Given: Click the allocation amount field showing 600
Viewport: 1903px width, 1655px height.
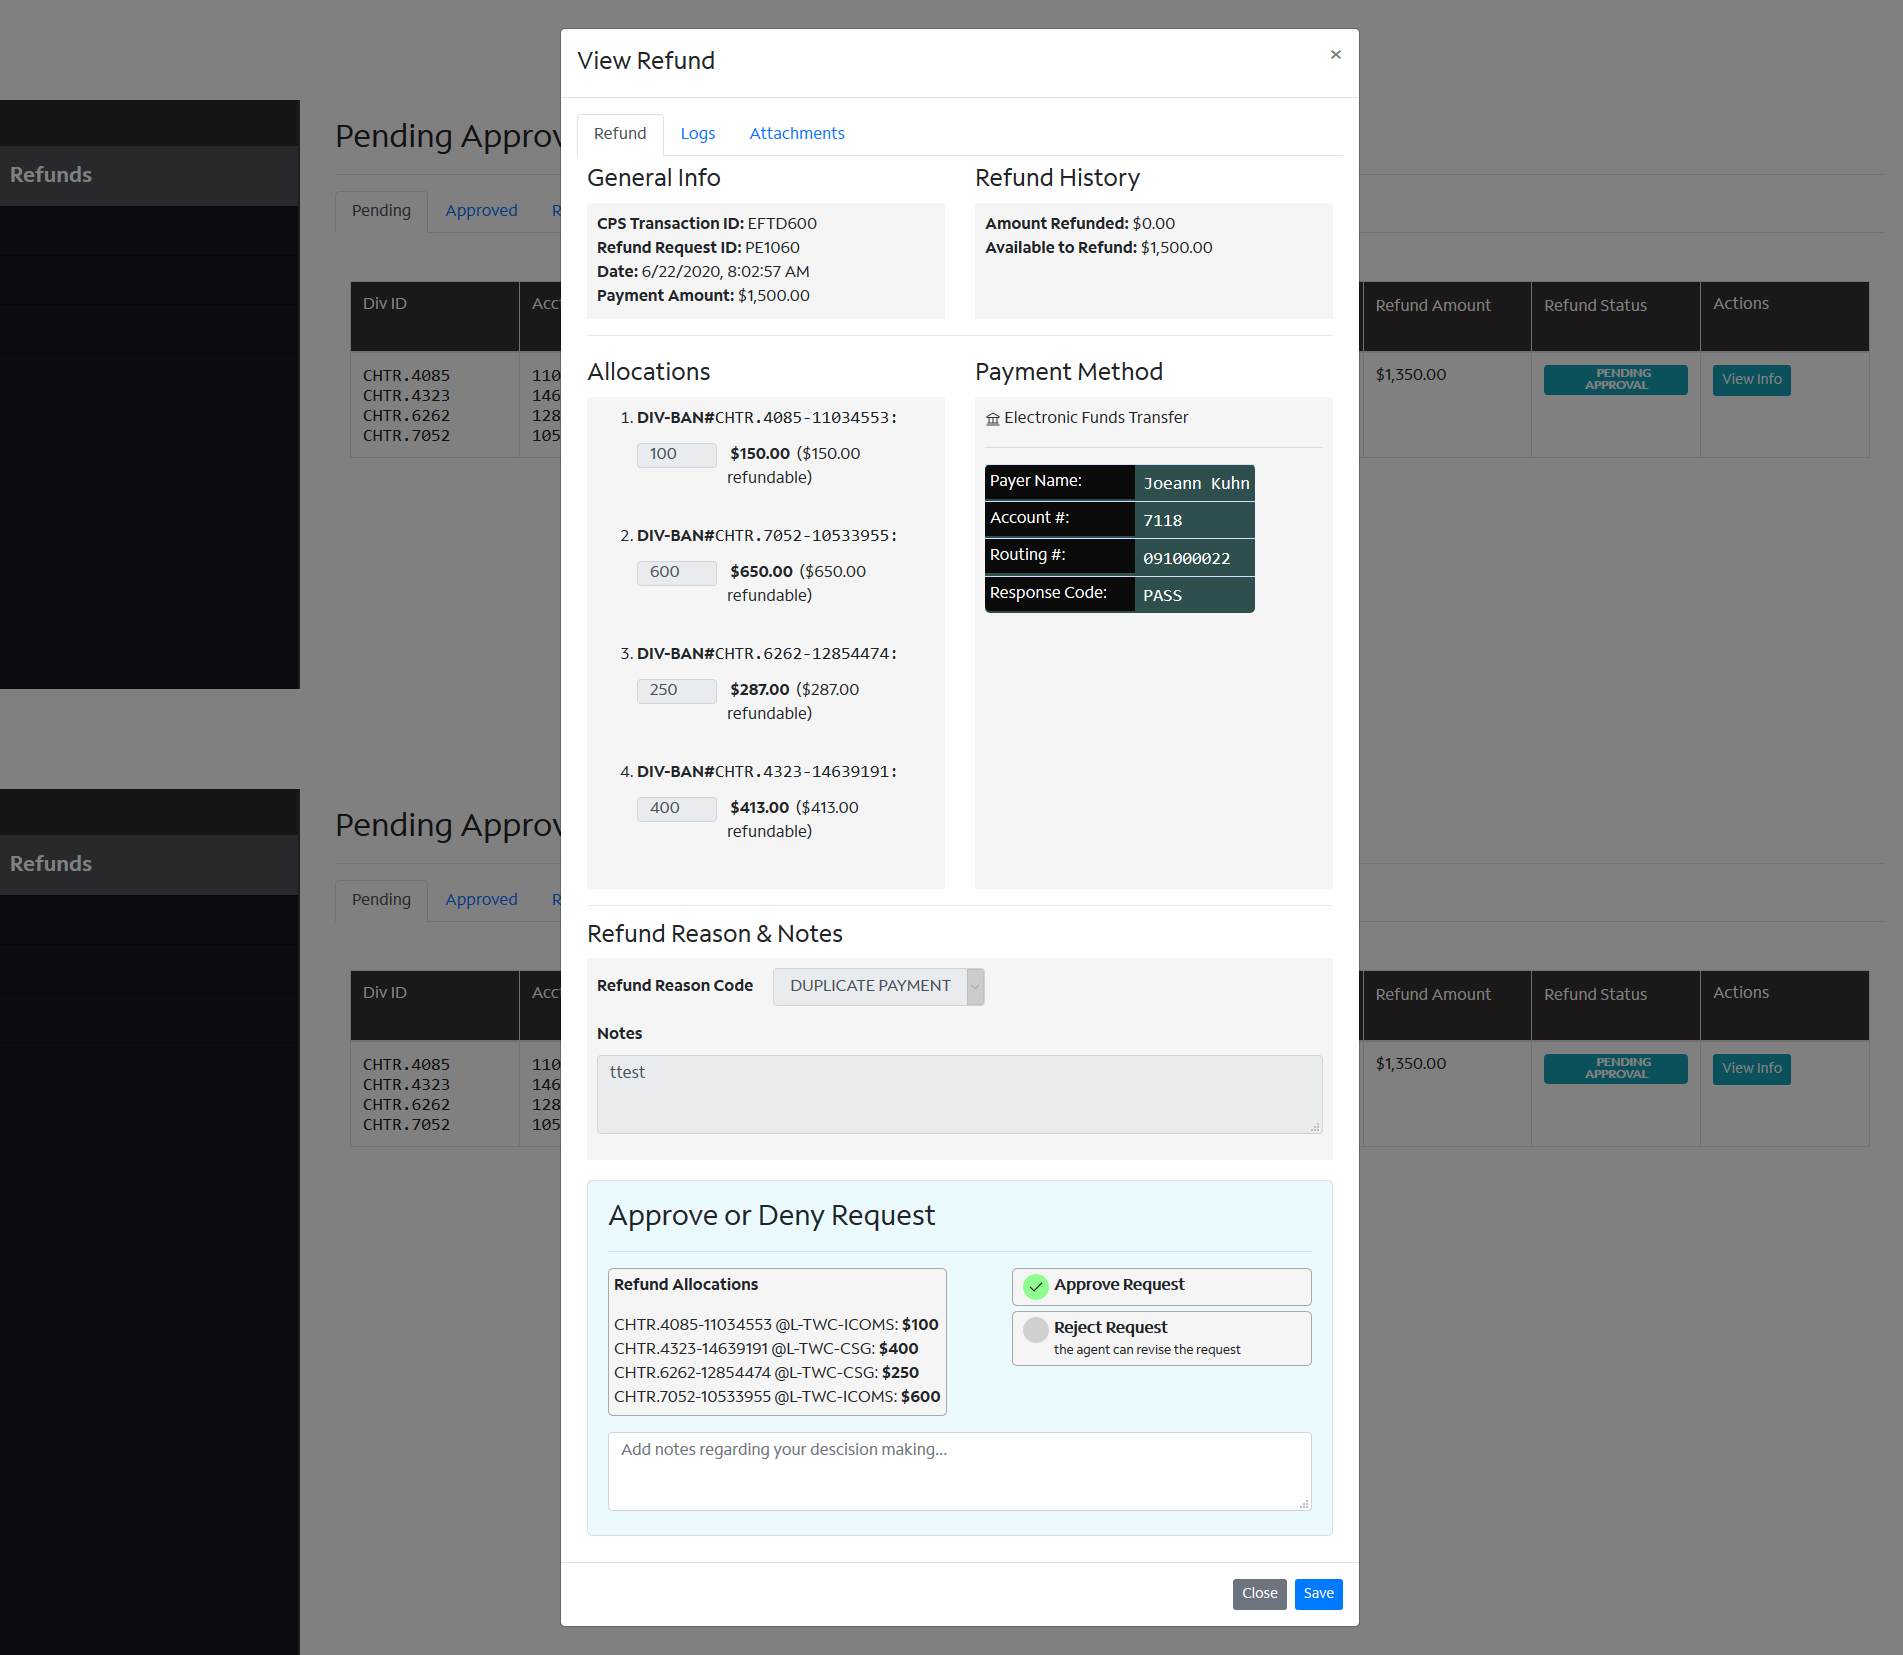Looking at the screenshot, I should click(x=676, y=572).
